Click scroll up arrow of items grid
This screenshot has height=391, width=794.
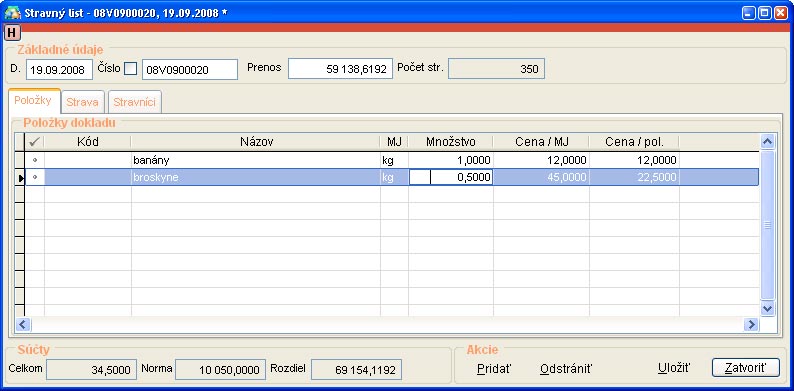[x=768, y=142]
